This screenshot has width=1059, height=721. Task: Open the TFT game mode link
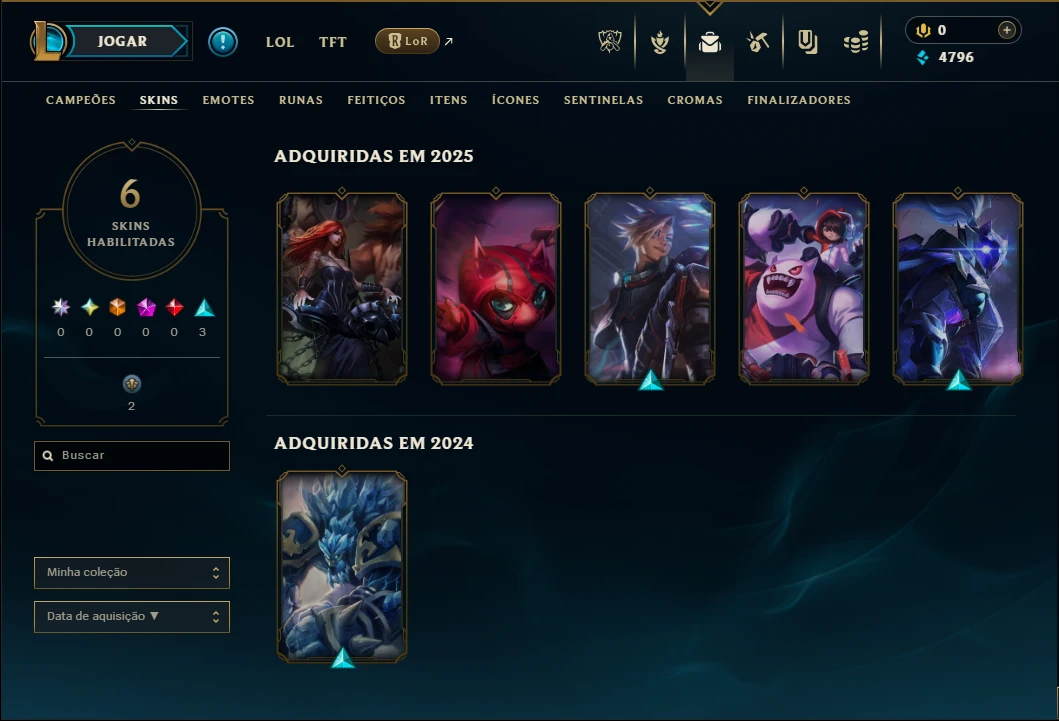pyautogui.click(x=332, y=42)
